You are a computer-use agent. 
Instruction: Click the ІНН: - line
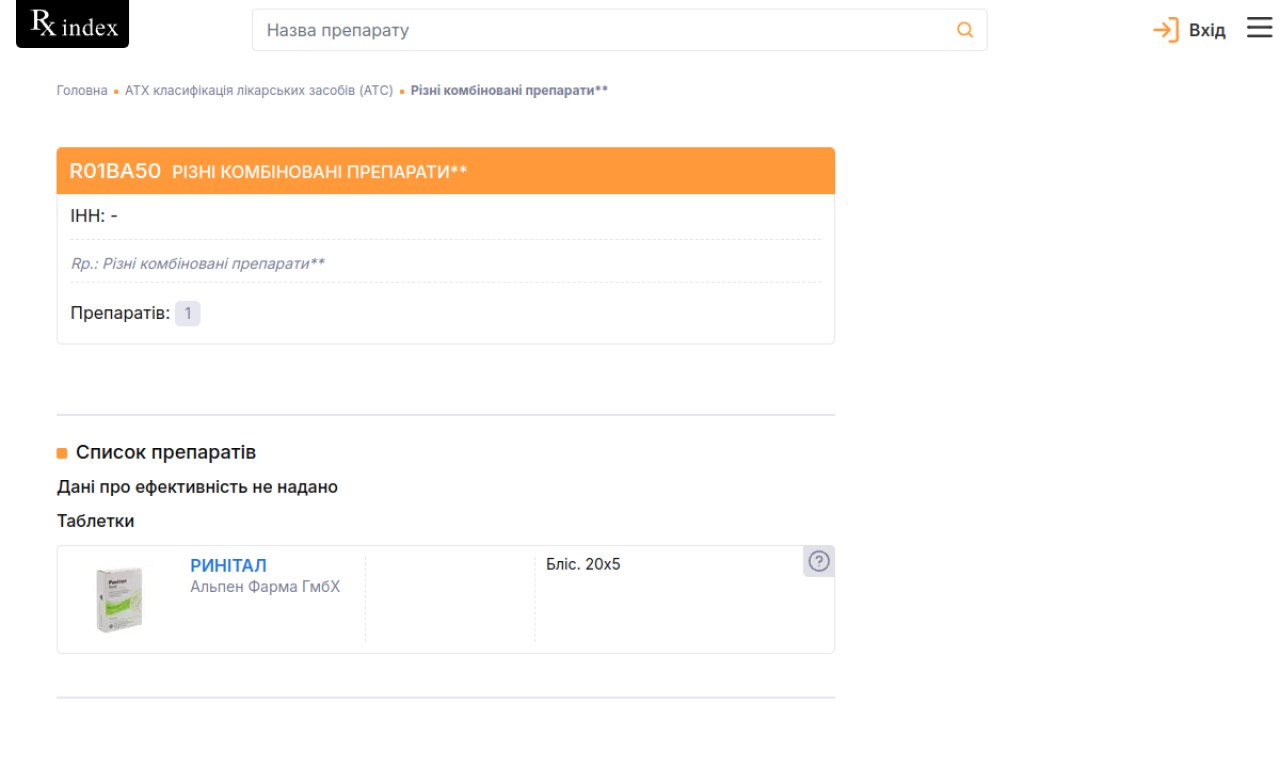[94, 215]
